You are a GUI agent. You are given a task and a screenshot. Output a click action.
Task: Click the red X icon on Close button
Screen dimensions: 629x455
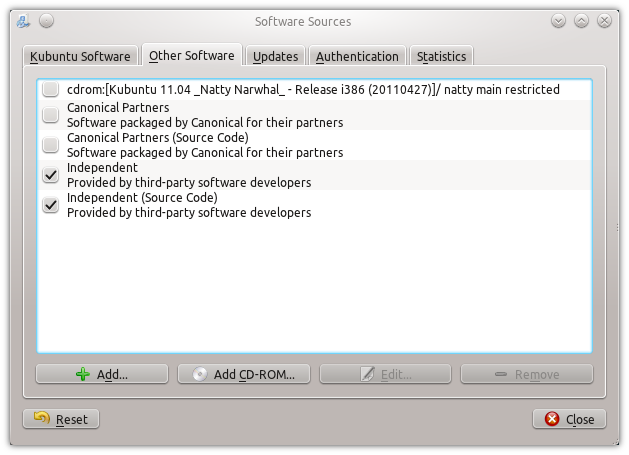(552, 419)
